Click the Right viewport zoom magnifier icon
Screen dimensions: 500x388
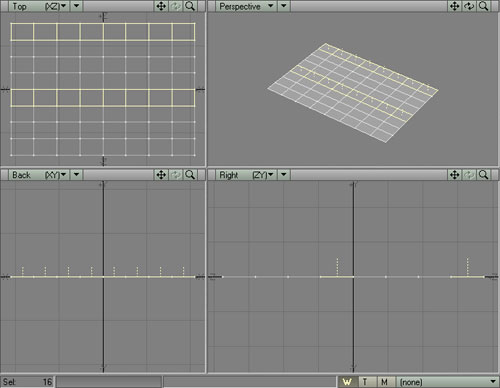click(484, 175)
